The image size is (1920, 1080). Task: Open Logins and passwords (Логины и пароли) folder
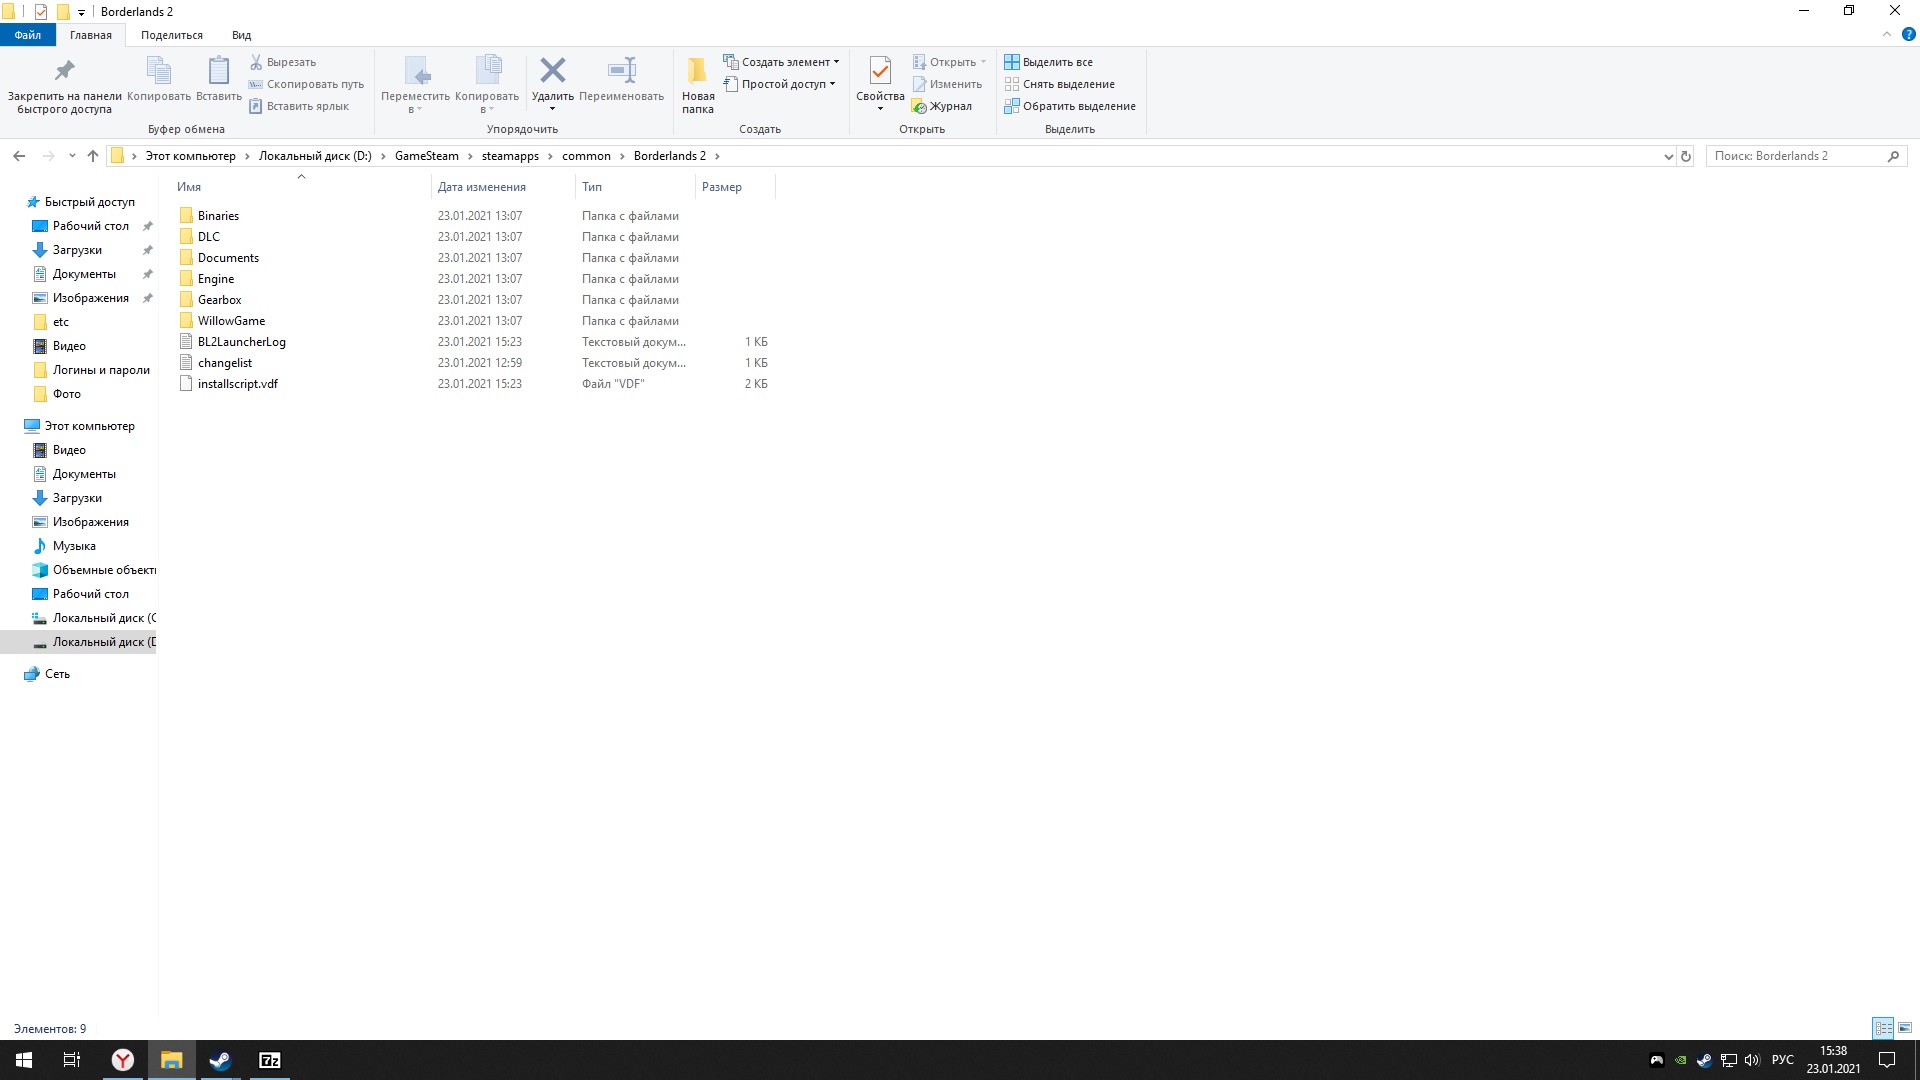click(100, 370)
